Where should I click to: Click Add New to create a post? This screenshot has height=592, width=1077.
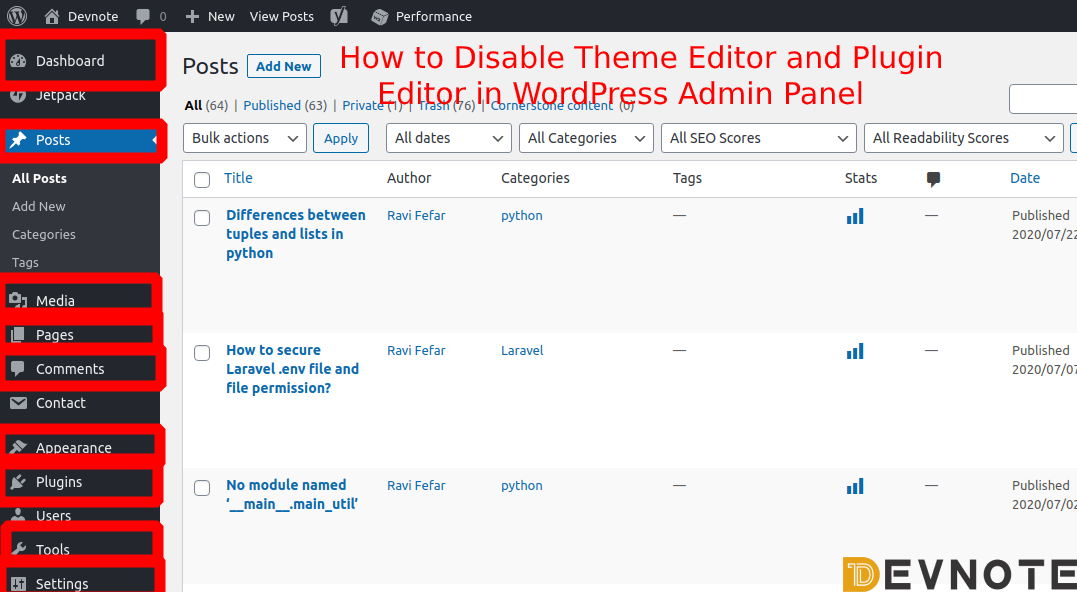click(x=283, y=66)
